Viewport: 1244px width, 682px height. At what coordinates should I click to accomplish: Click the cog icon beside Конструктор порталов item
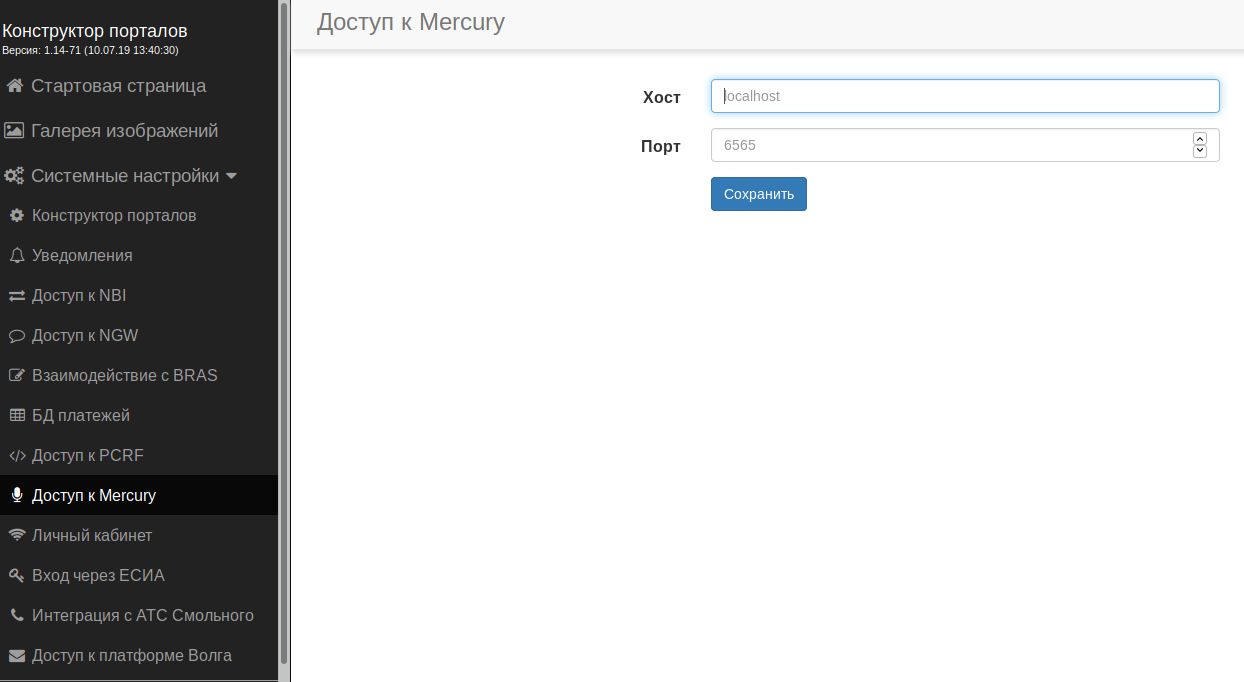[x=16, y=216]
